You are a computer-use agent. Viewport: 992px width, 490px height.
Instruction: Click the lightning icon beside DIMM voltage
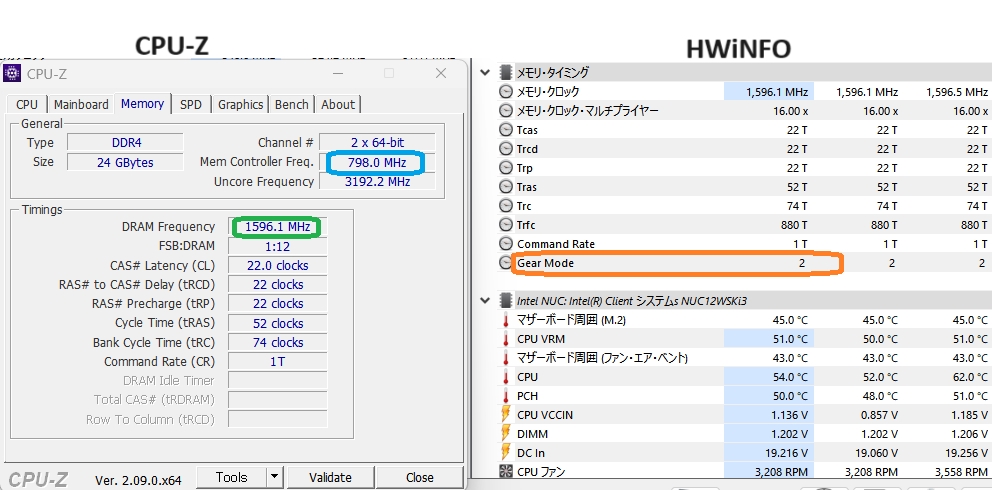[x=506, y=434]
